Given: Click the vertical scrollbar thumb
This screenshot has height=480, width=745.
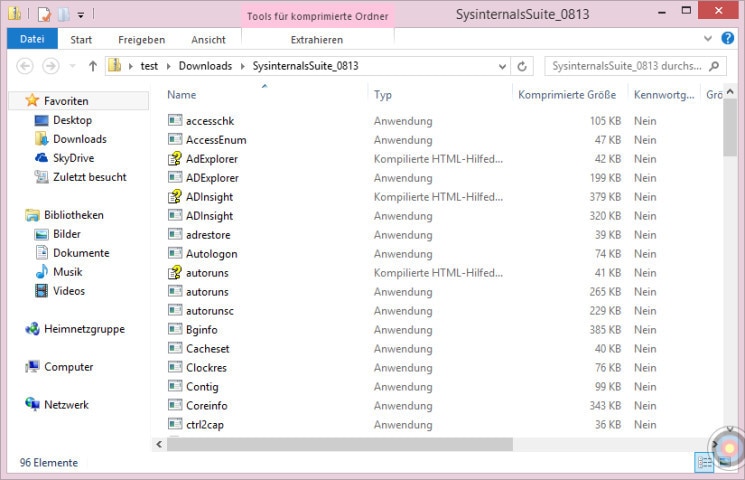Looking at the screenshot, I should (730, 128).
